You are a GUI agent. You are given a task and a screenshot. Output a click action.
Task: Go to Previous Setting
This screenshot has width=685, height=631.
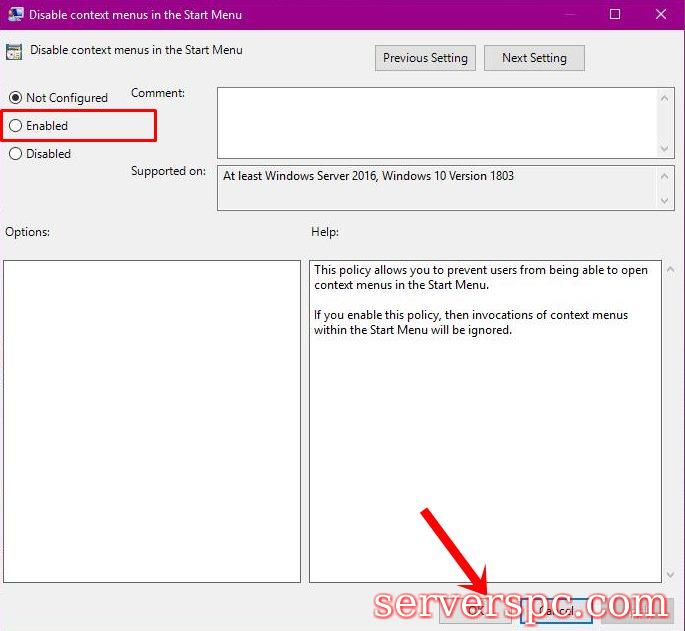[425, 58]
